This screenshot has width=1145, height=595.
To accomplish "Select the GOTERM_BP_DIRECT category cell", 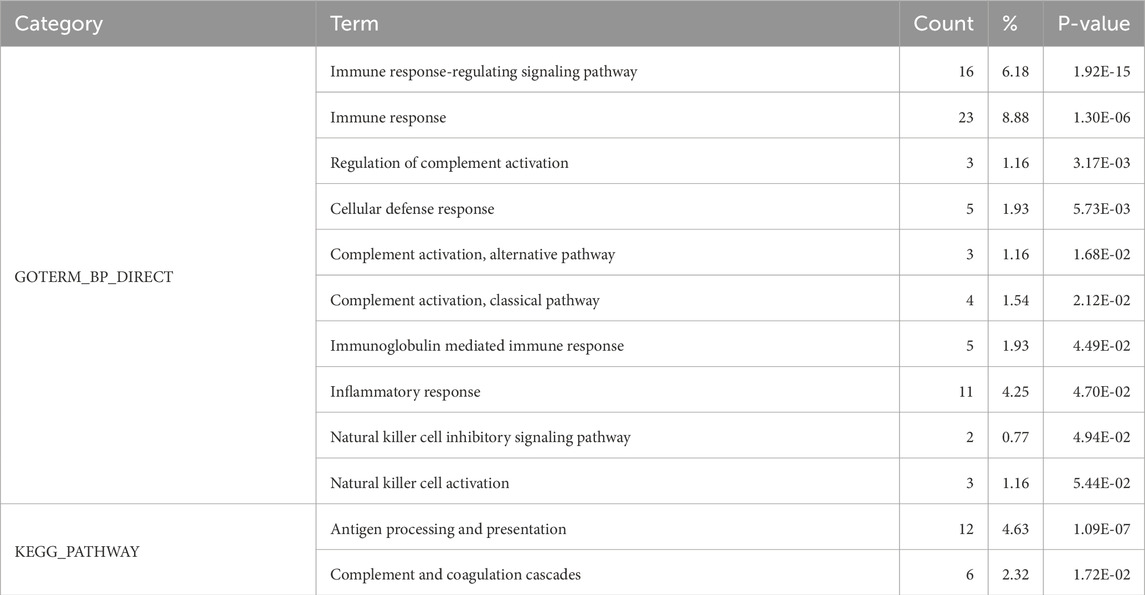I will (94, 277).
